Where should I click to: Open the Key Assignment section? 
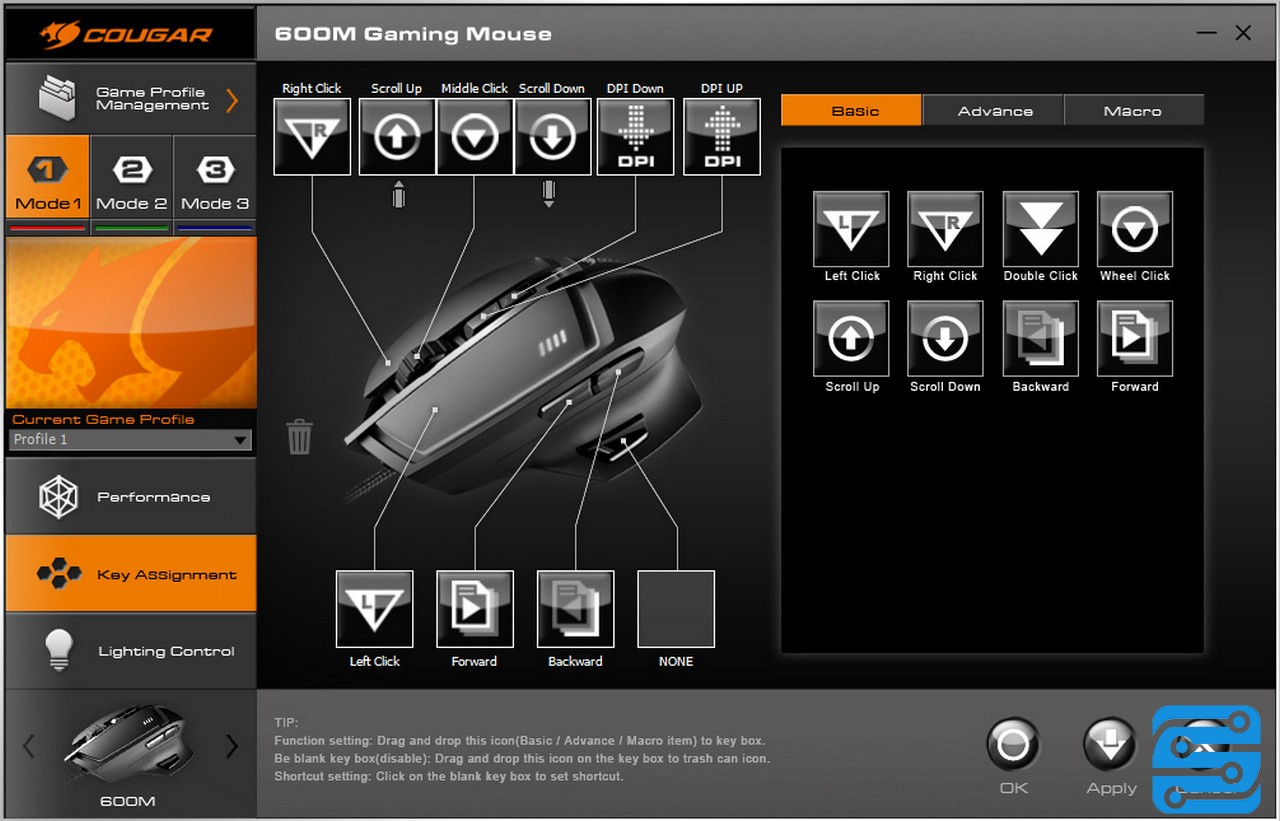[131, 574]
